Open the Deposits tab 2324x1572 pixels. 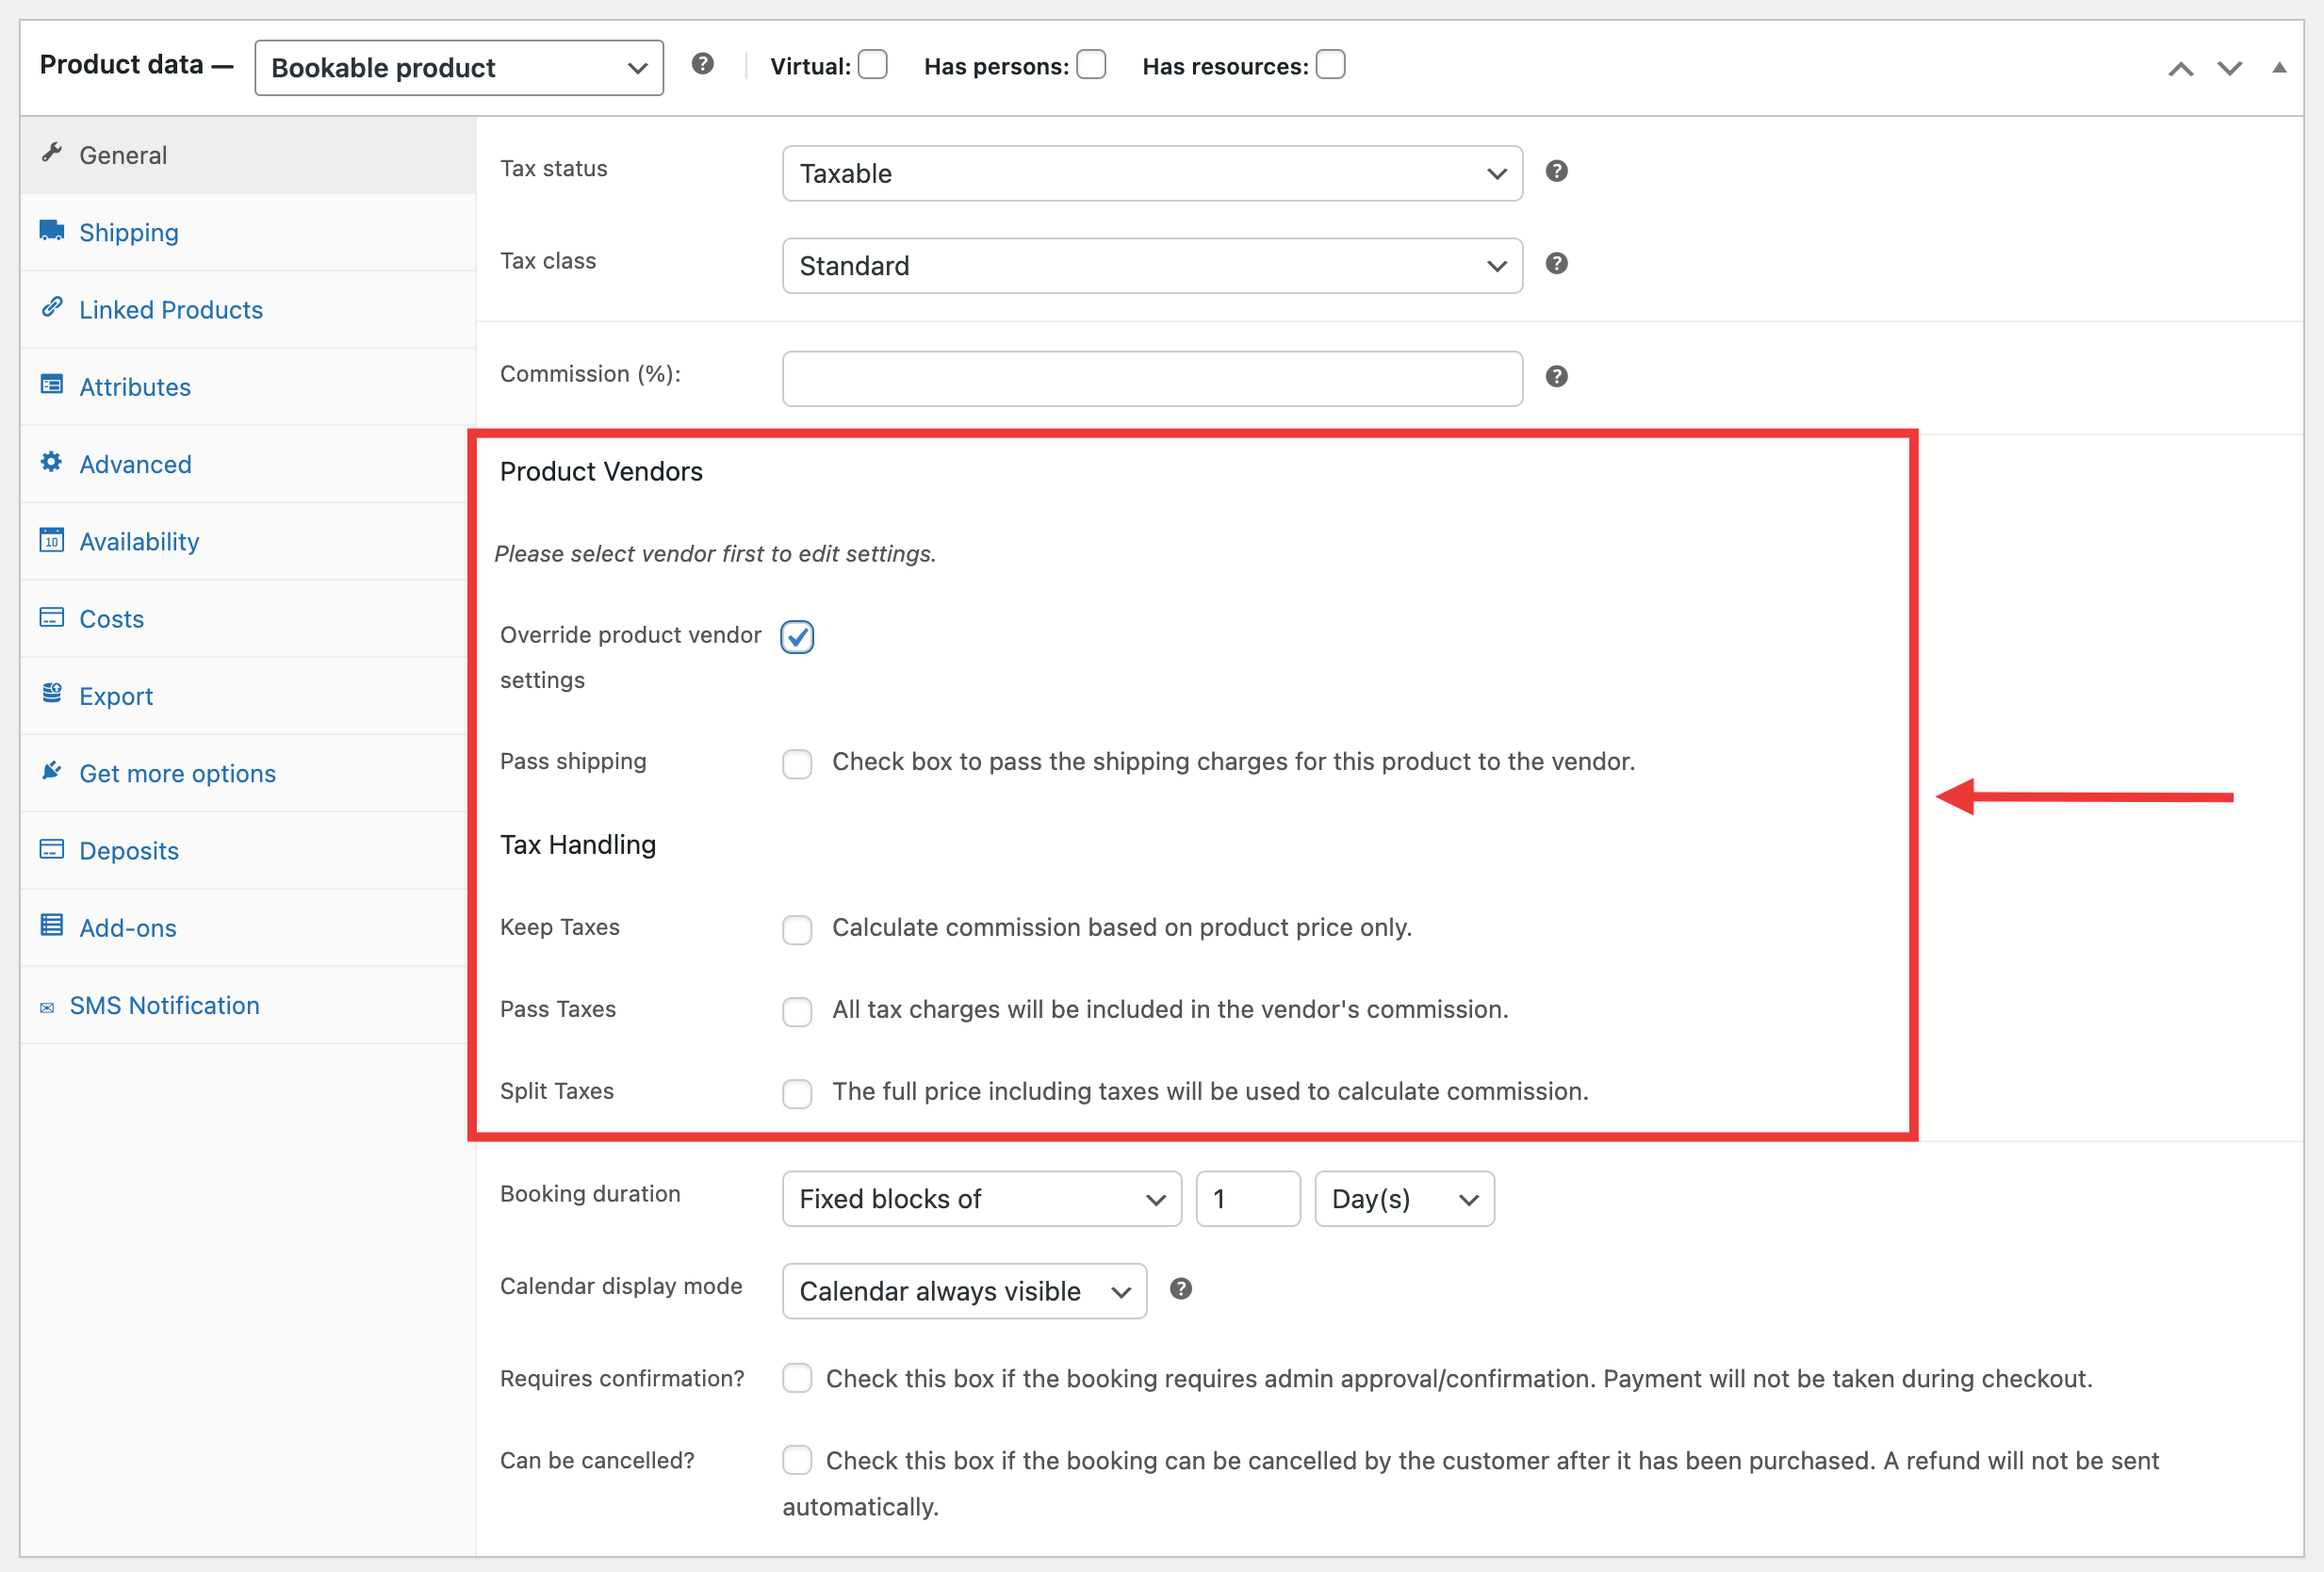pyautogui.click(x=129, y=850)
